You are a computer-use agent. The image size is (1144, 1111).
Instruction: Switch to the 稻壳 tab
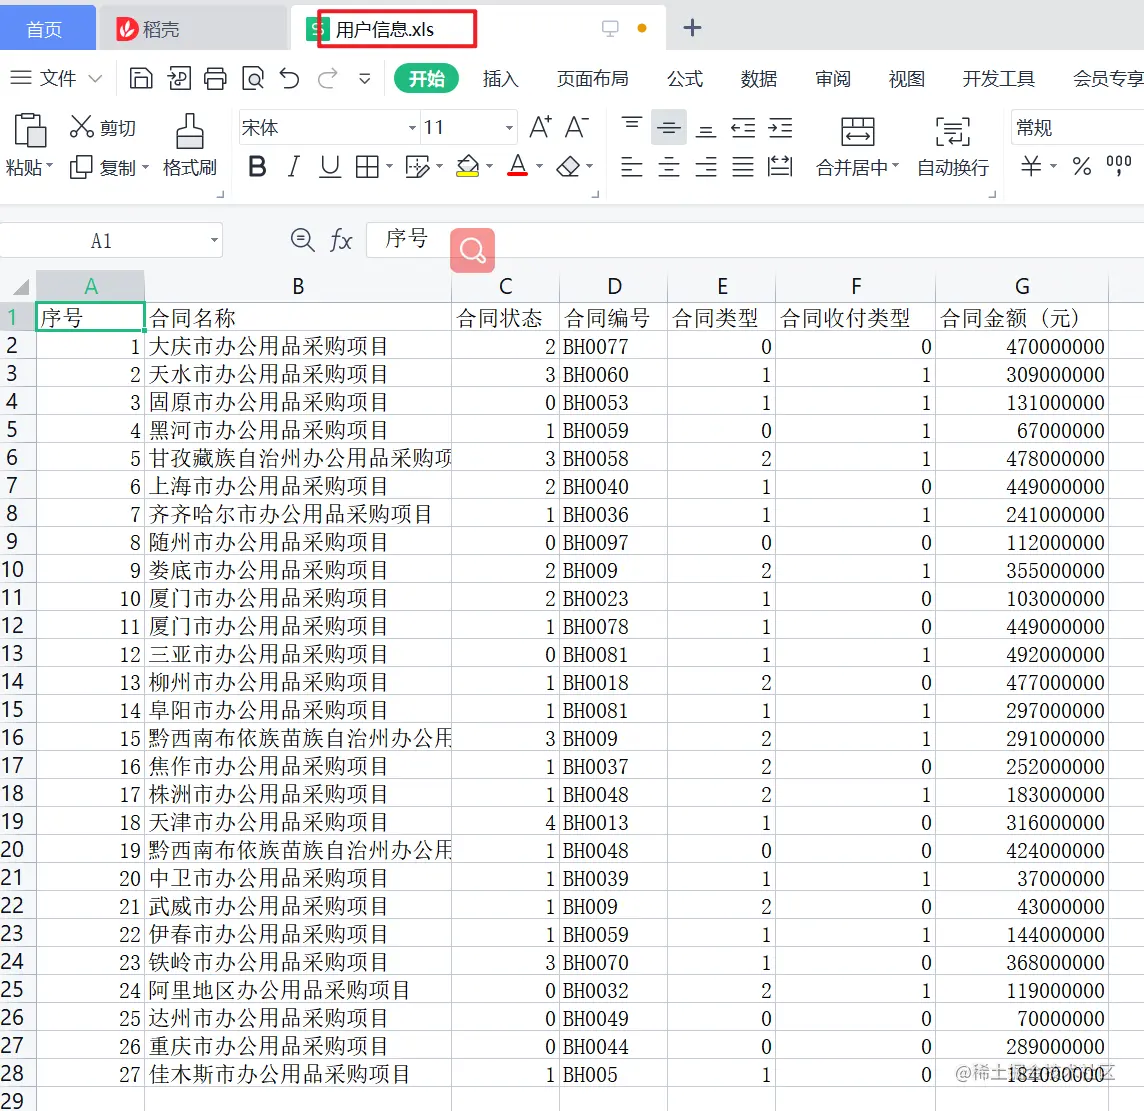point(191,29)
